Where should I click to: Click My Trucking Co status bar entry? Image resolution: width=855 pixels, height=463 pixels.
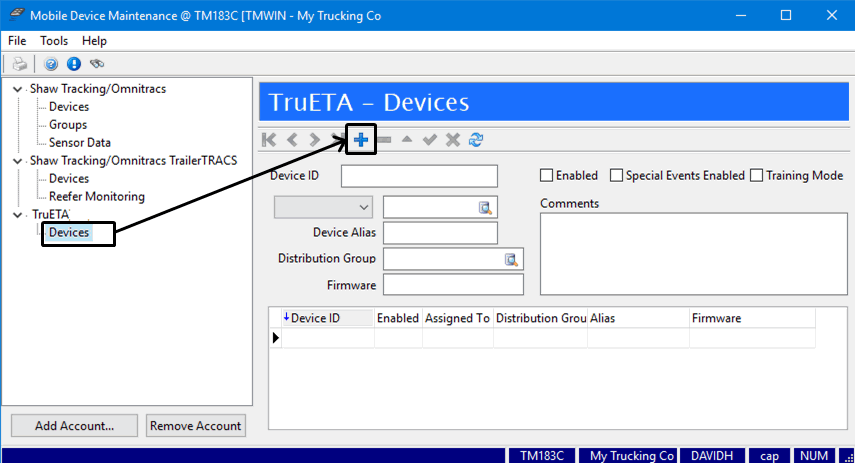pos(628,456)
